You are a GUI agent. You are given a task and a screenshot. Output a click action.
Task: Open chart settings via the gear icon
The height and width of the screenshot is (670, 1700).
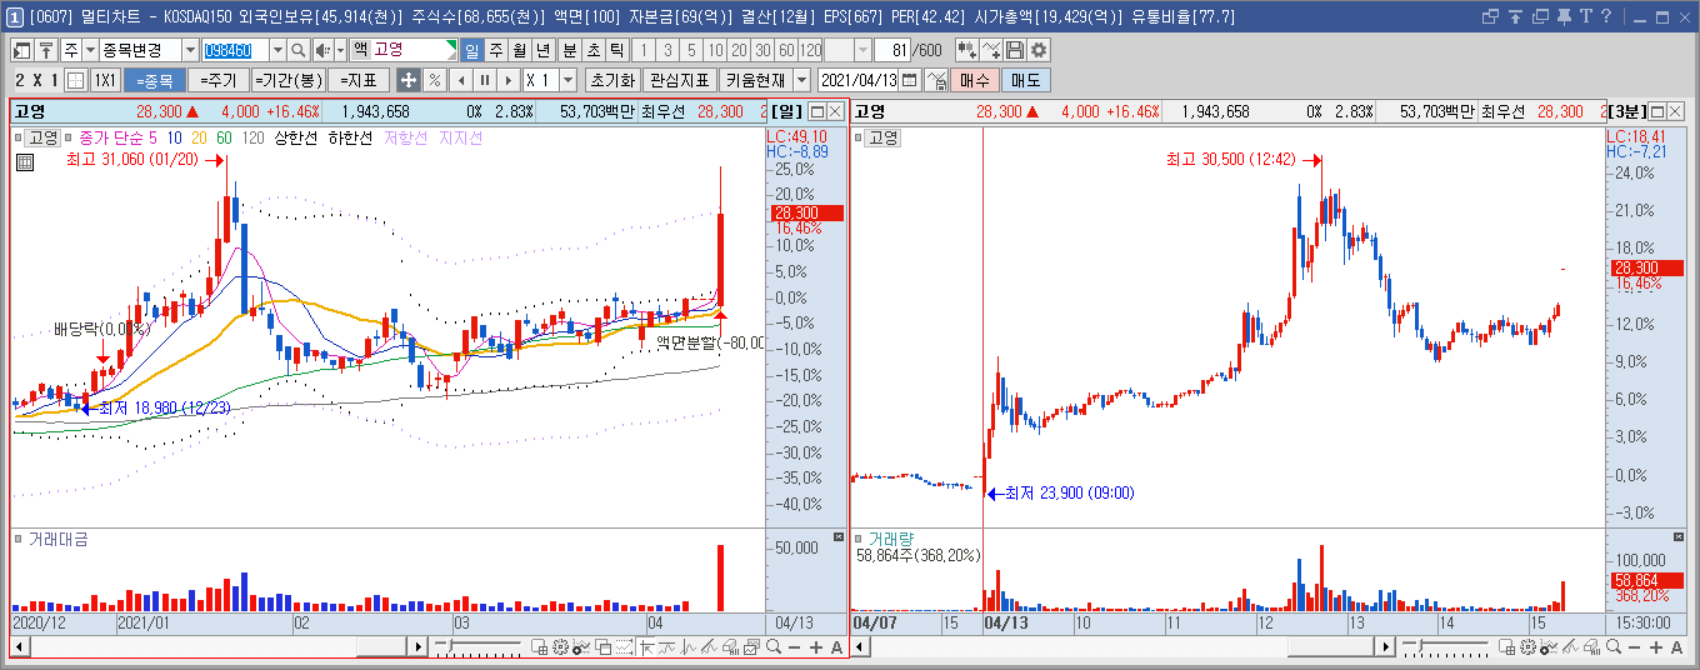pyautogui.click(x=1039, y=50)
